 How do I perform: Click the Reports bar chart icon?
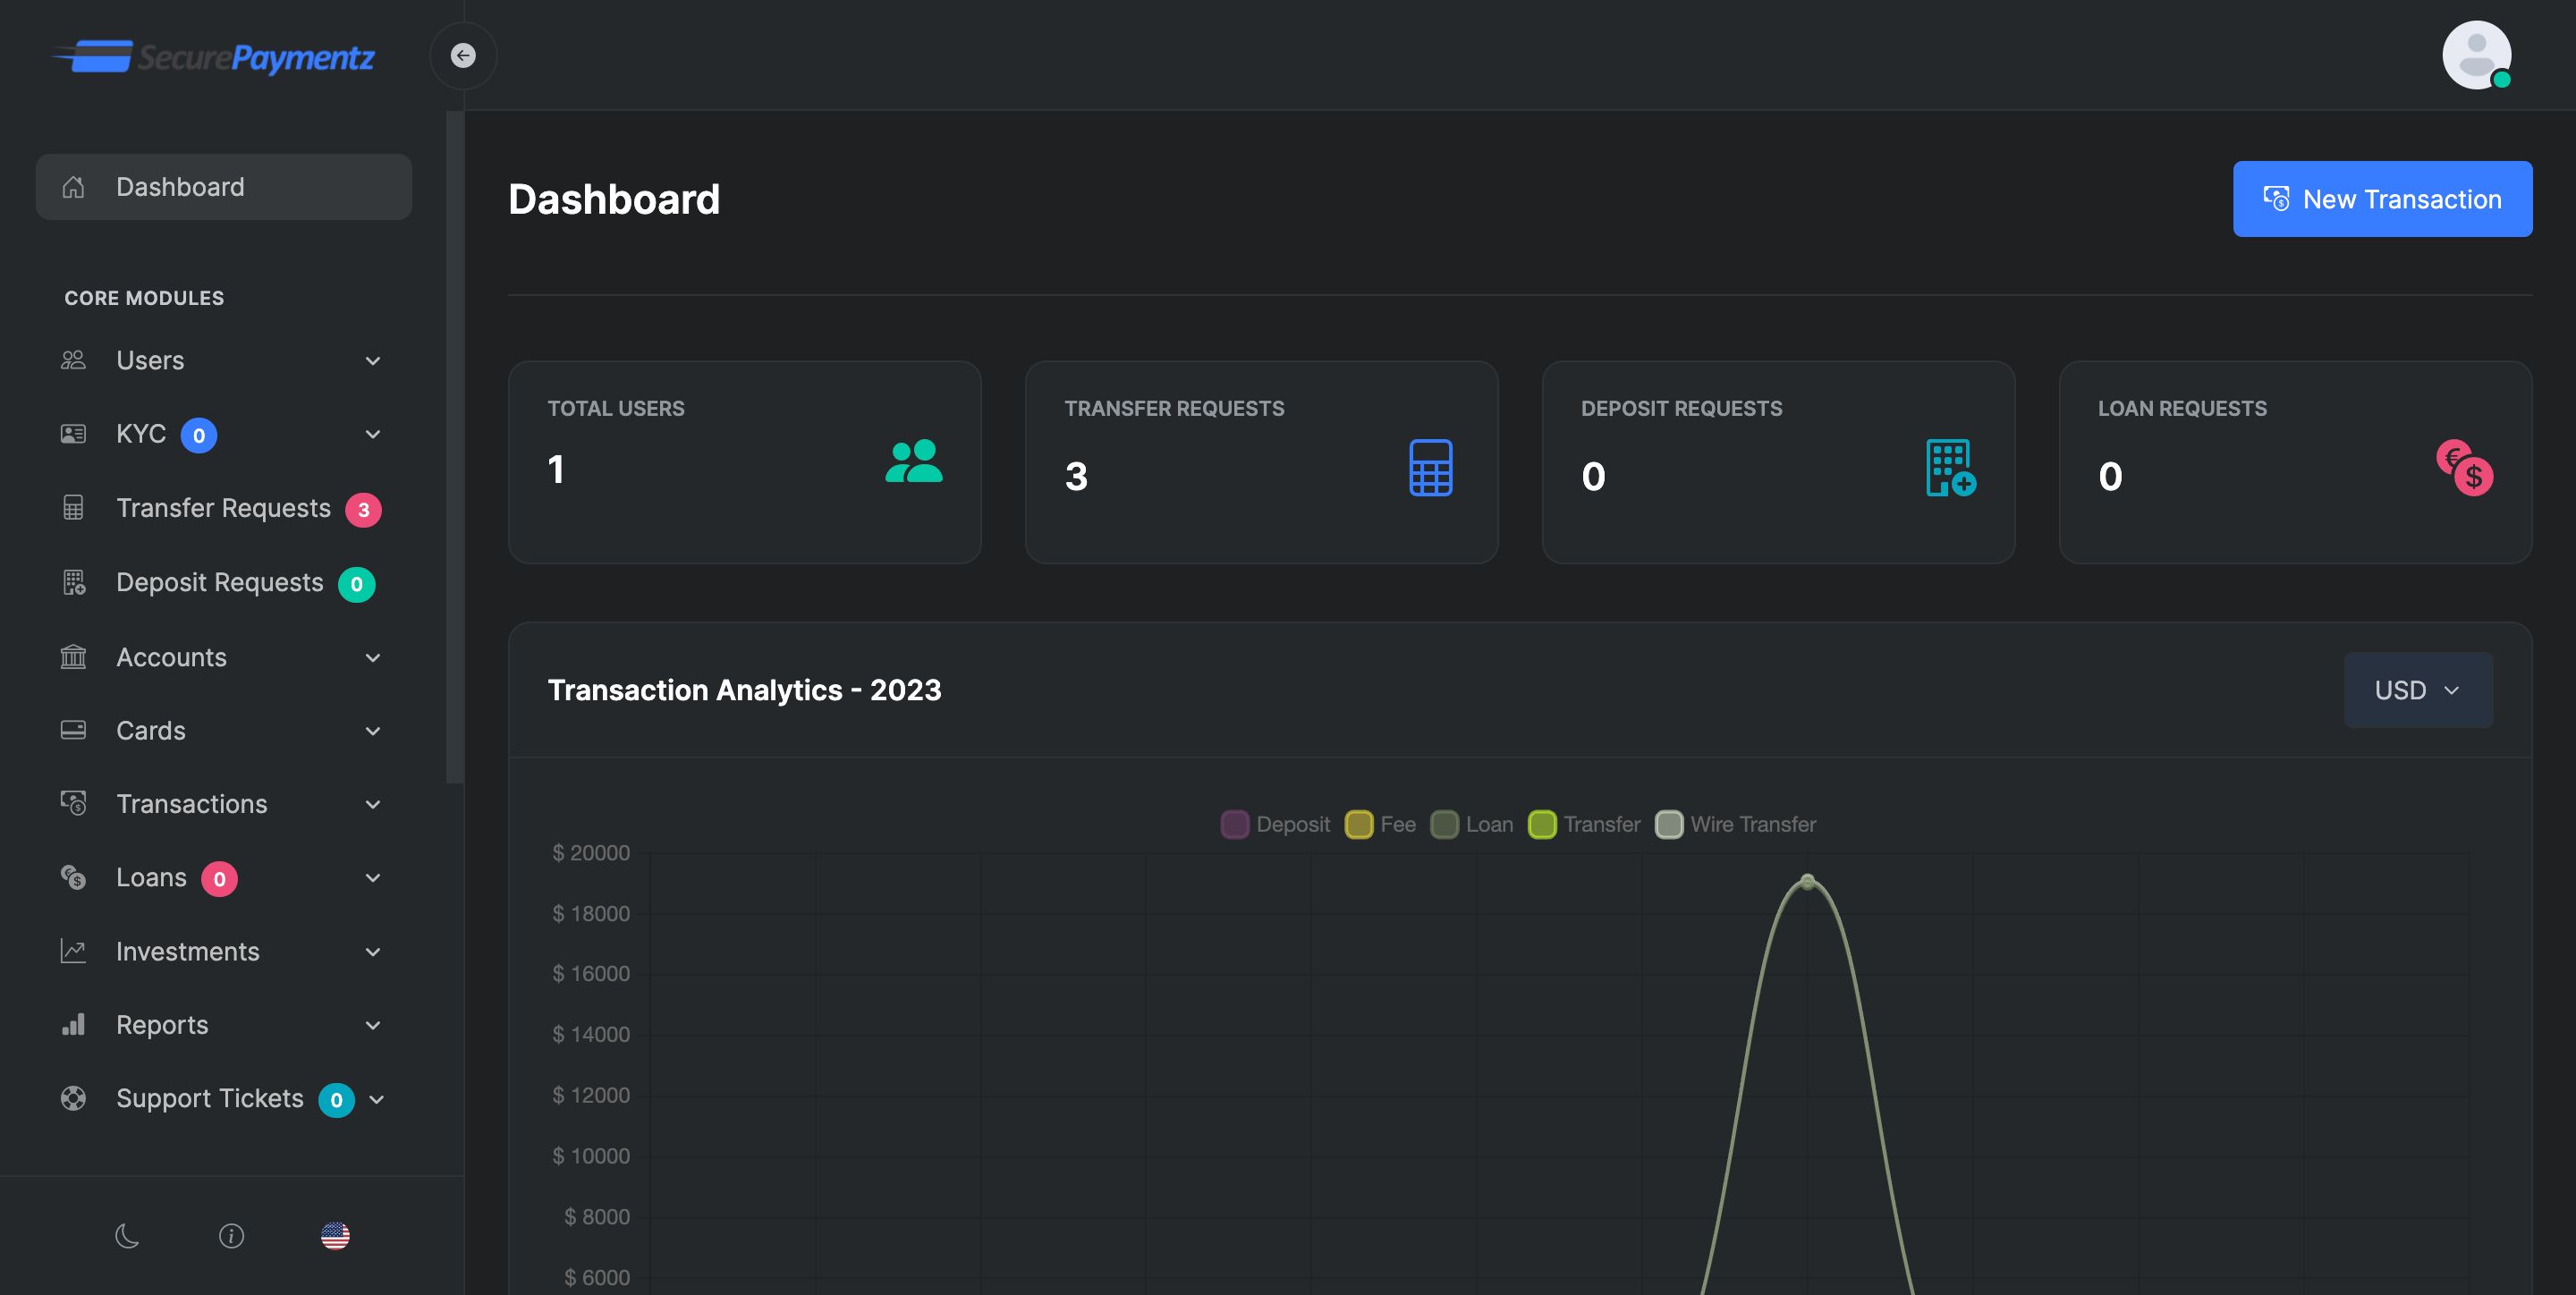(x=73, y=1024)
